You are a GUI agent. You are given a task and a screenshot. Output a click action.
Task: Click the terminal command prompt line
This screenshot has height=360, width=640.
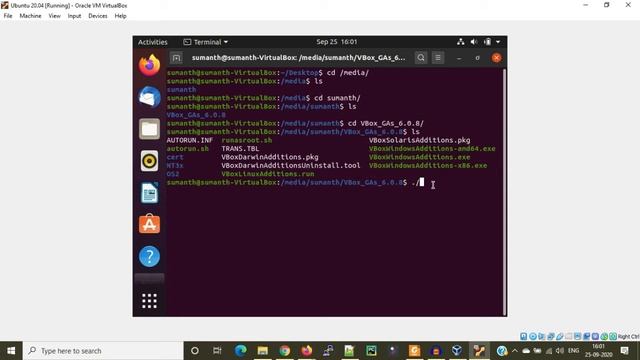(x=296, y=182)
